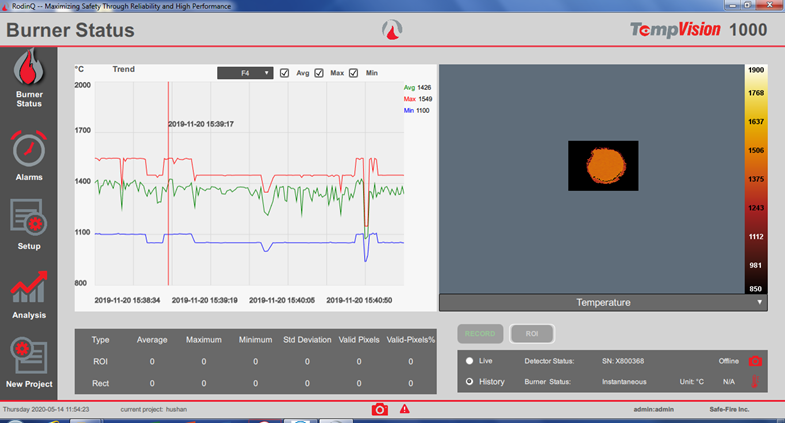Click the 1900 scale value
Screen dimensions: 785x423
pos(756,70)
